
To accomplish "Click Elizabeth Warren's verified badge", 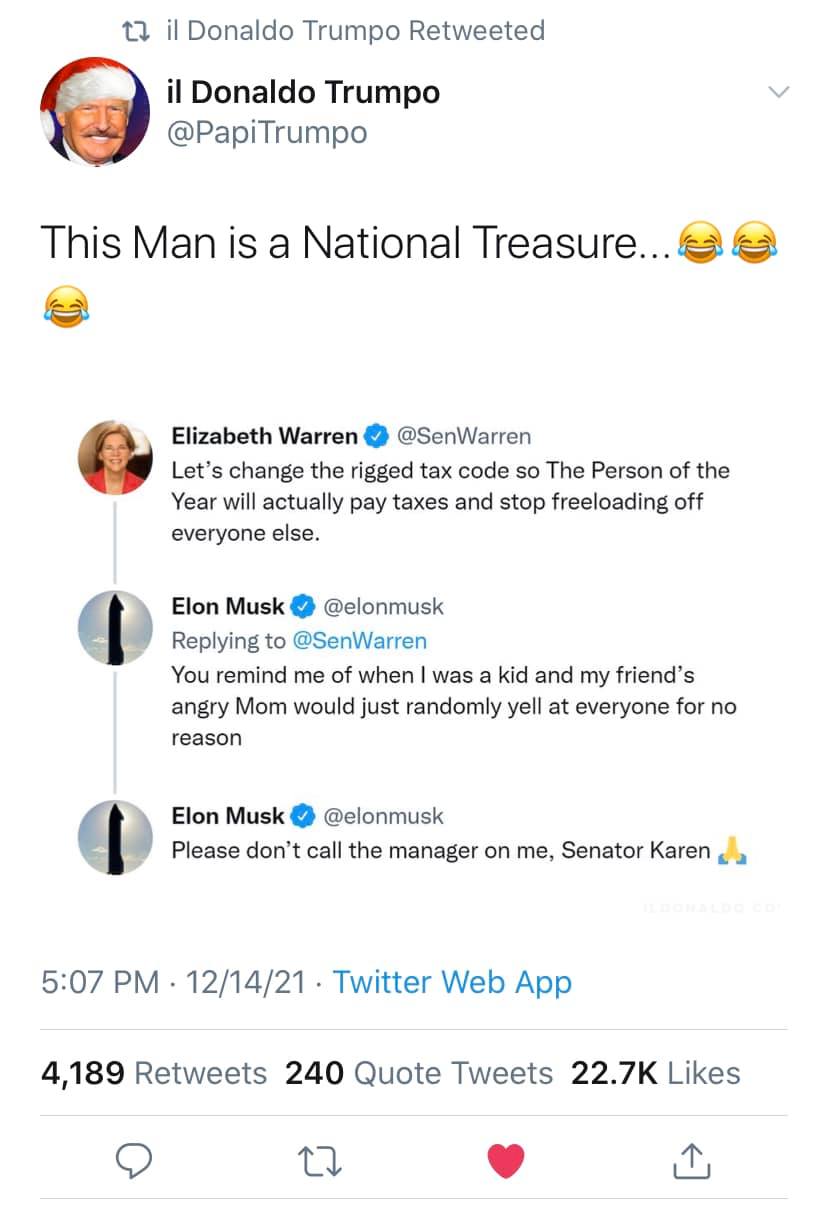I will 376,436.
